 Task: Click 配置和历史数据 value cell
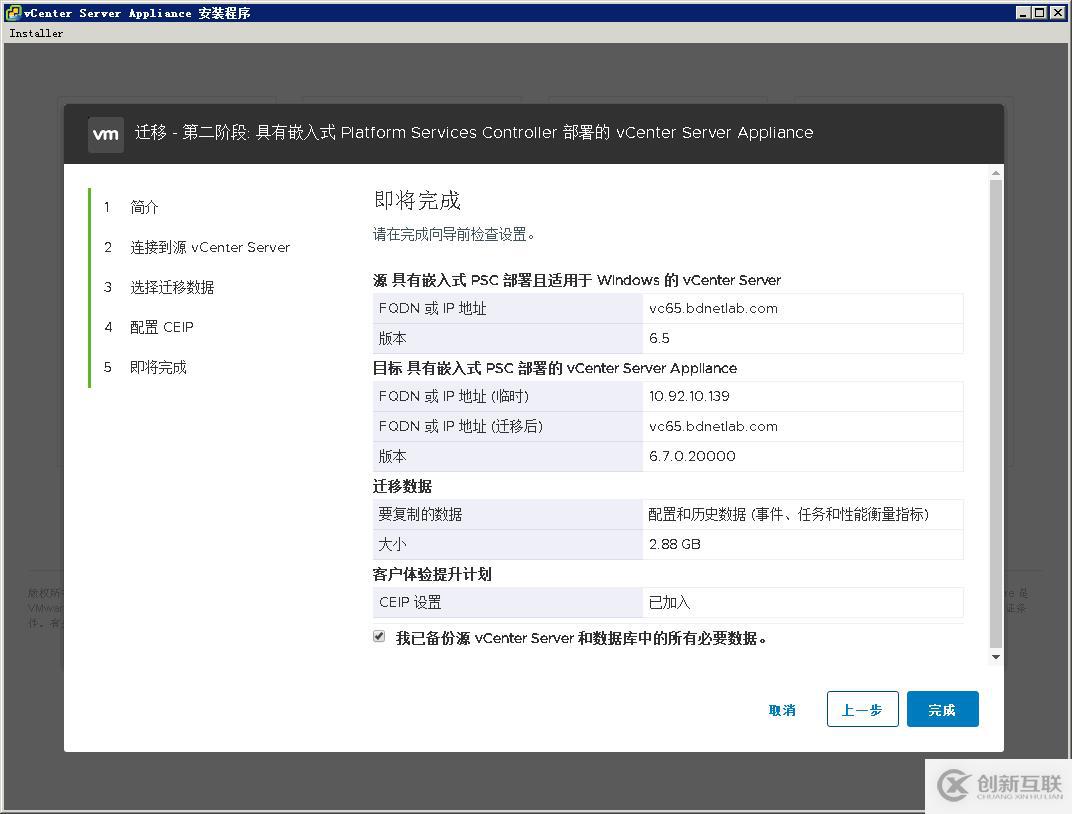coord(803,514)
